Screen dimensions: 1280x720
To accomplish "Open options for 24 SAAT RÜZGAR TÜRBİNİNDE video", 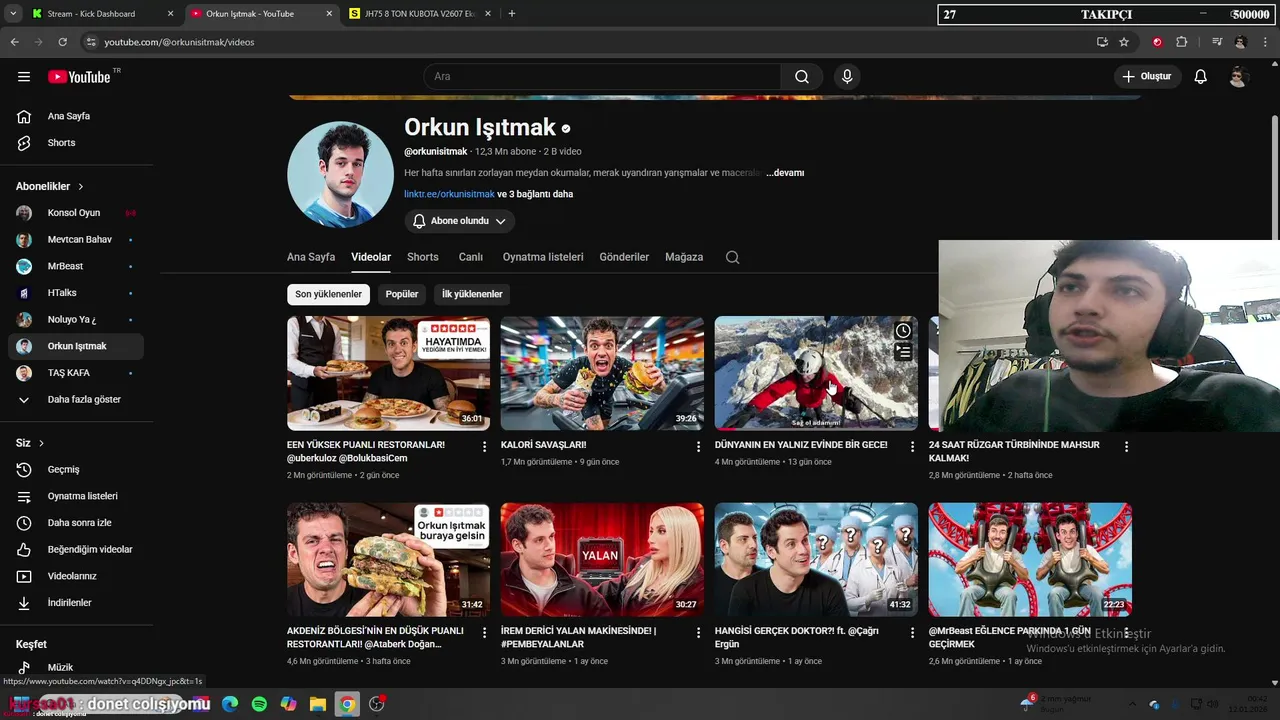I will pos(1126,447).
